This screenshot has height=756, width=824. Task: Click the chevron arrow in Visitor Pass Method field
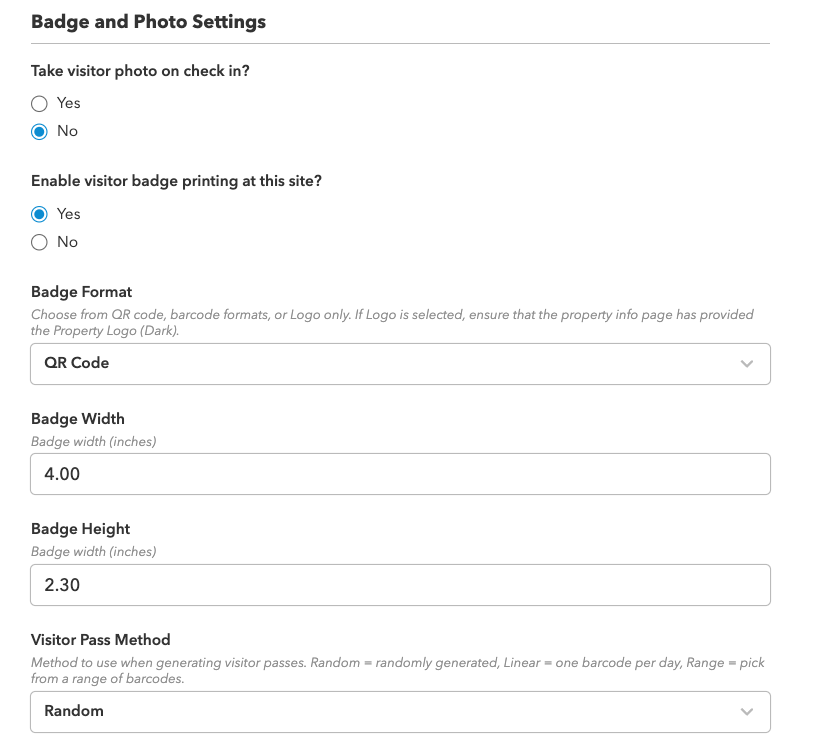[747, 712]
